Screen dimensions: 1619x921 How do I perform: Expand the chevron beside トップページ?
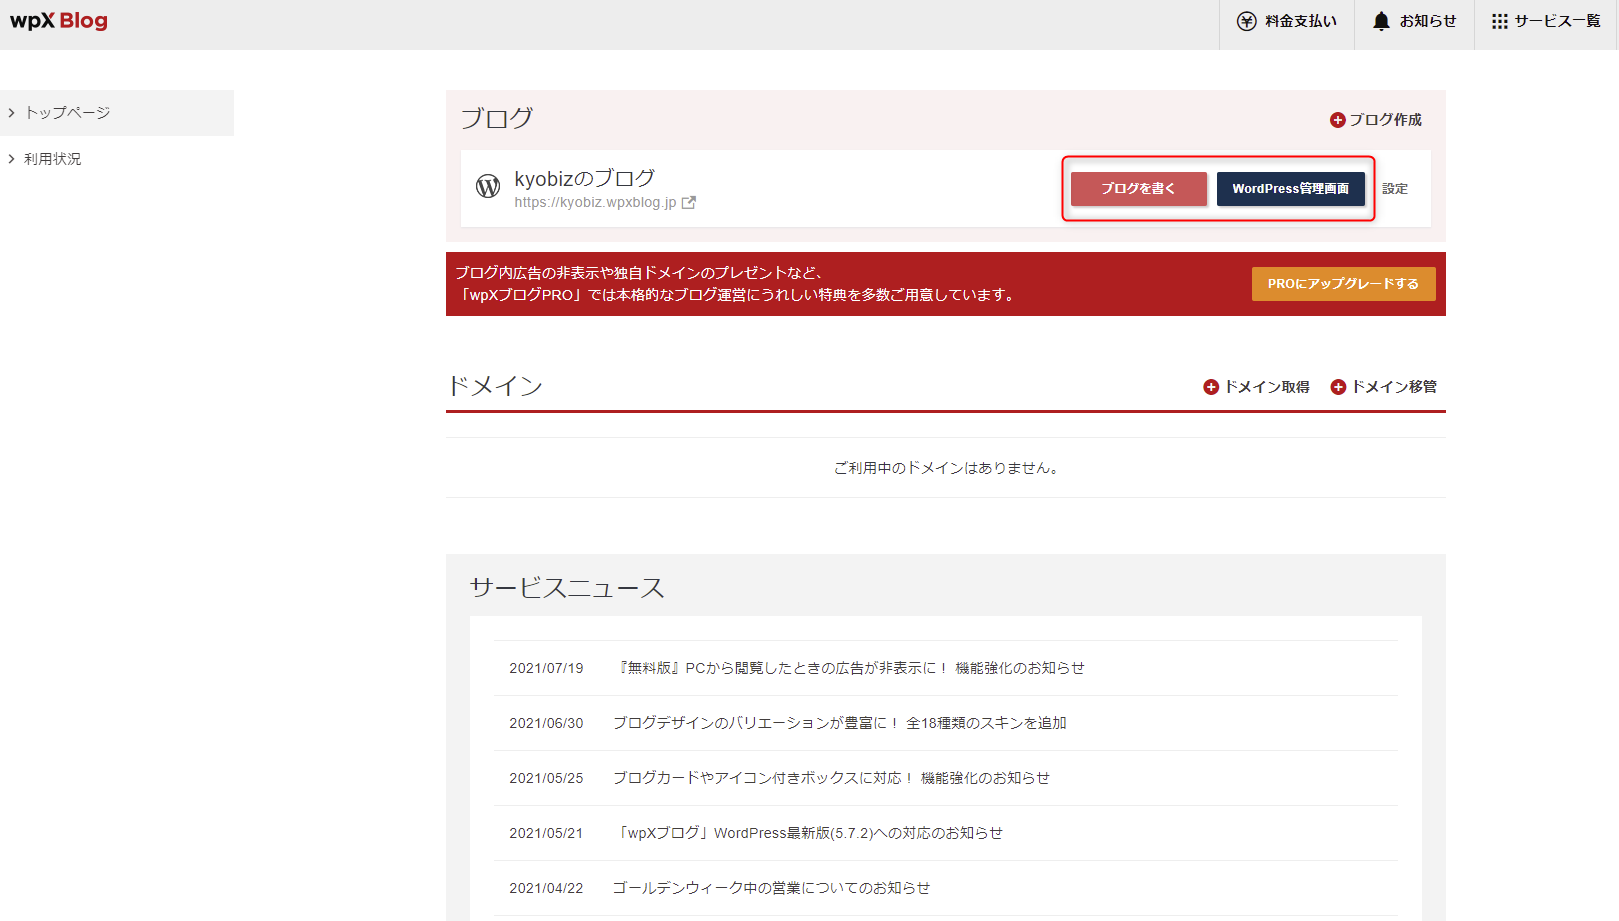click(12, 113)
